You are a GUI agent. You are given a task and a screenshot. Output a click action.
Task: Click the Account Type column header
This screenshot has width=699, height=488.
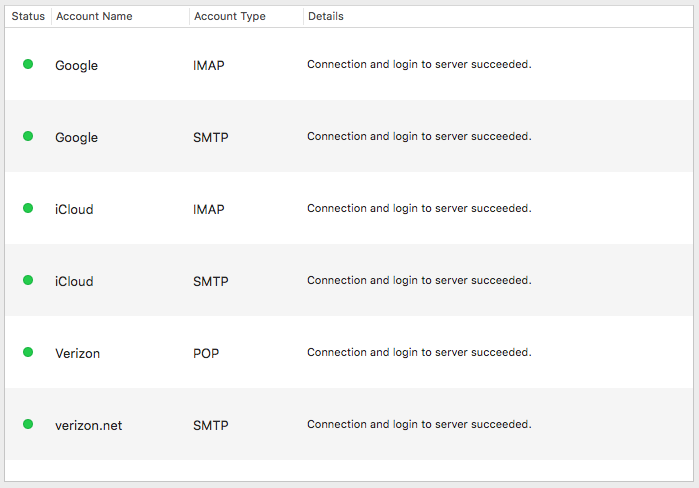(x=229, y=17)
